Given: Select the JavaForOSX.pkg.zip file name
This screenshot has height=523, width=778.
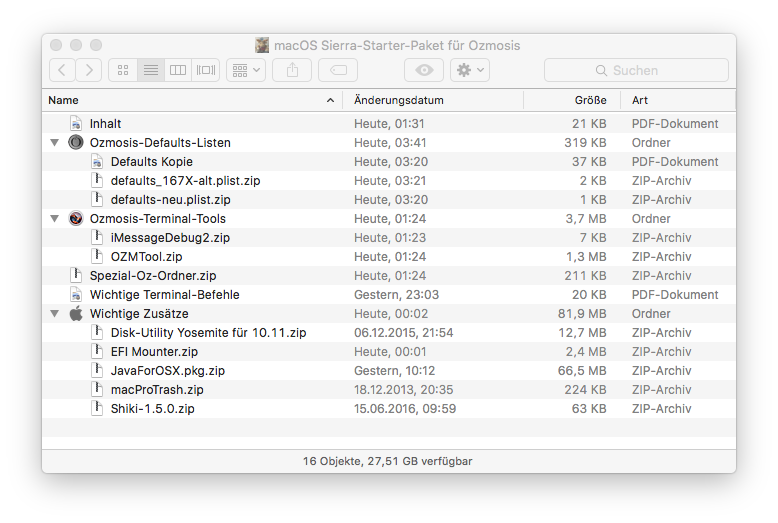Looking at the screenshot, I should (168, 371).
